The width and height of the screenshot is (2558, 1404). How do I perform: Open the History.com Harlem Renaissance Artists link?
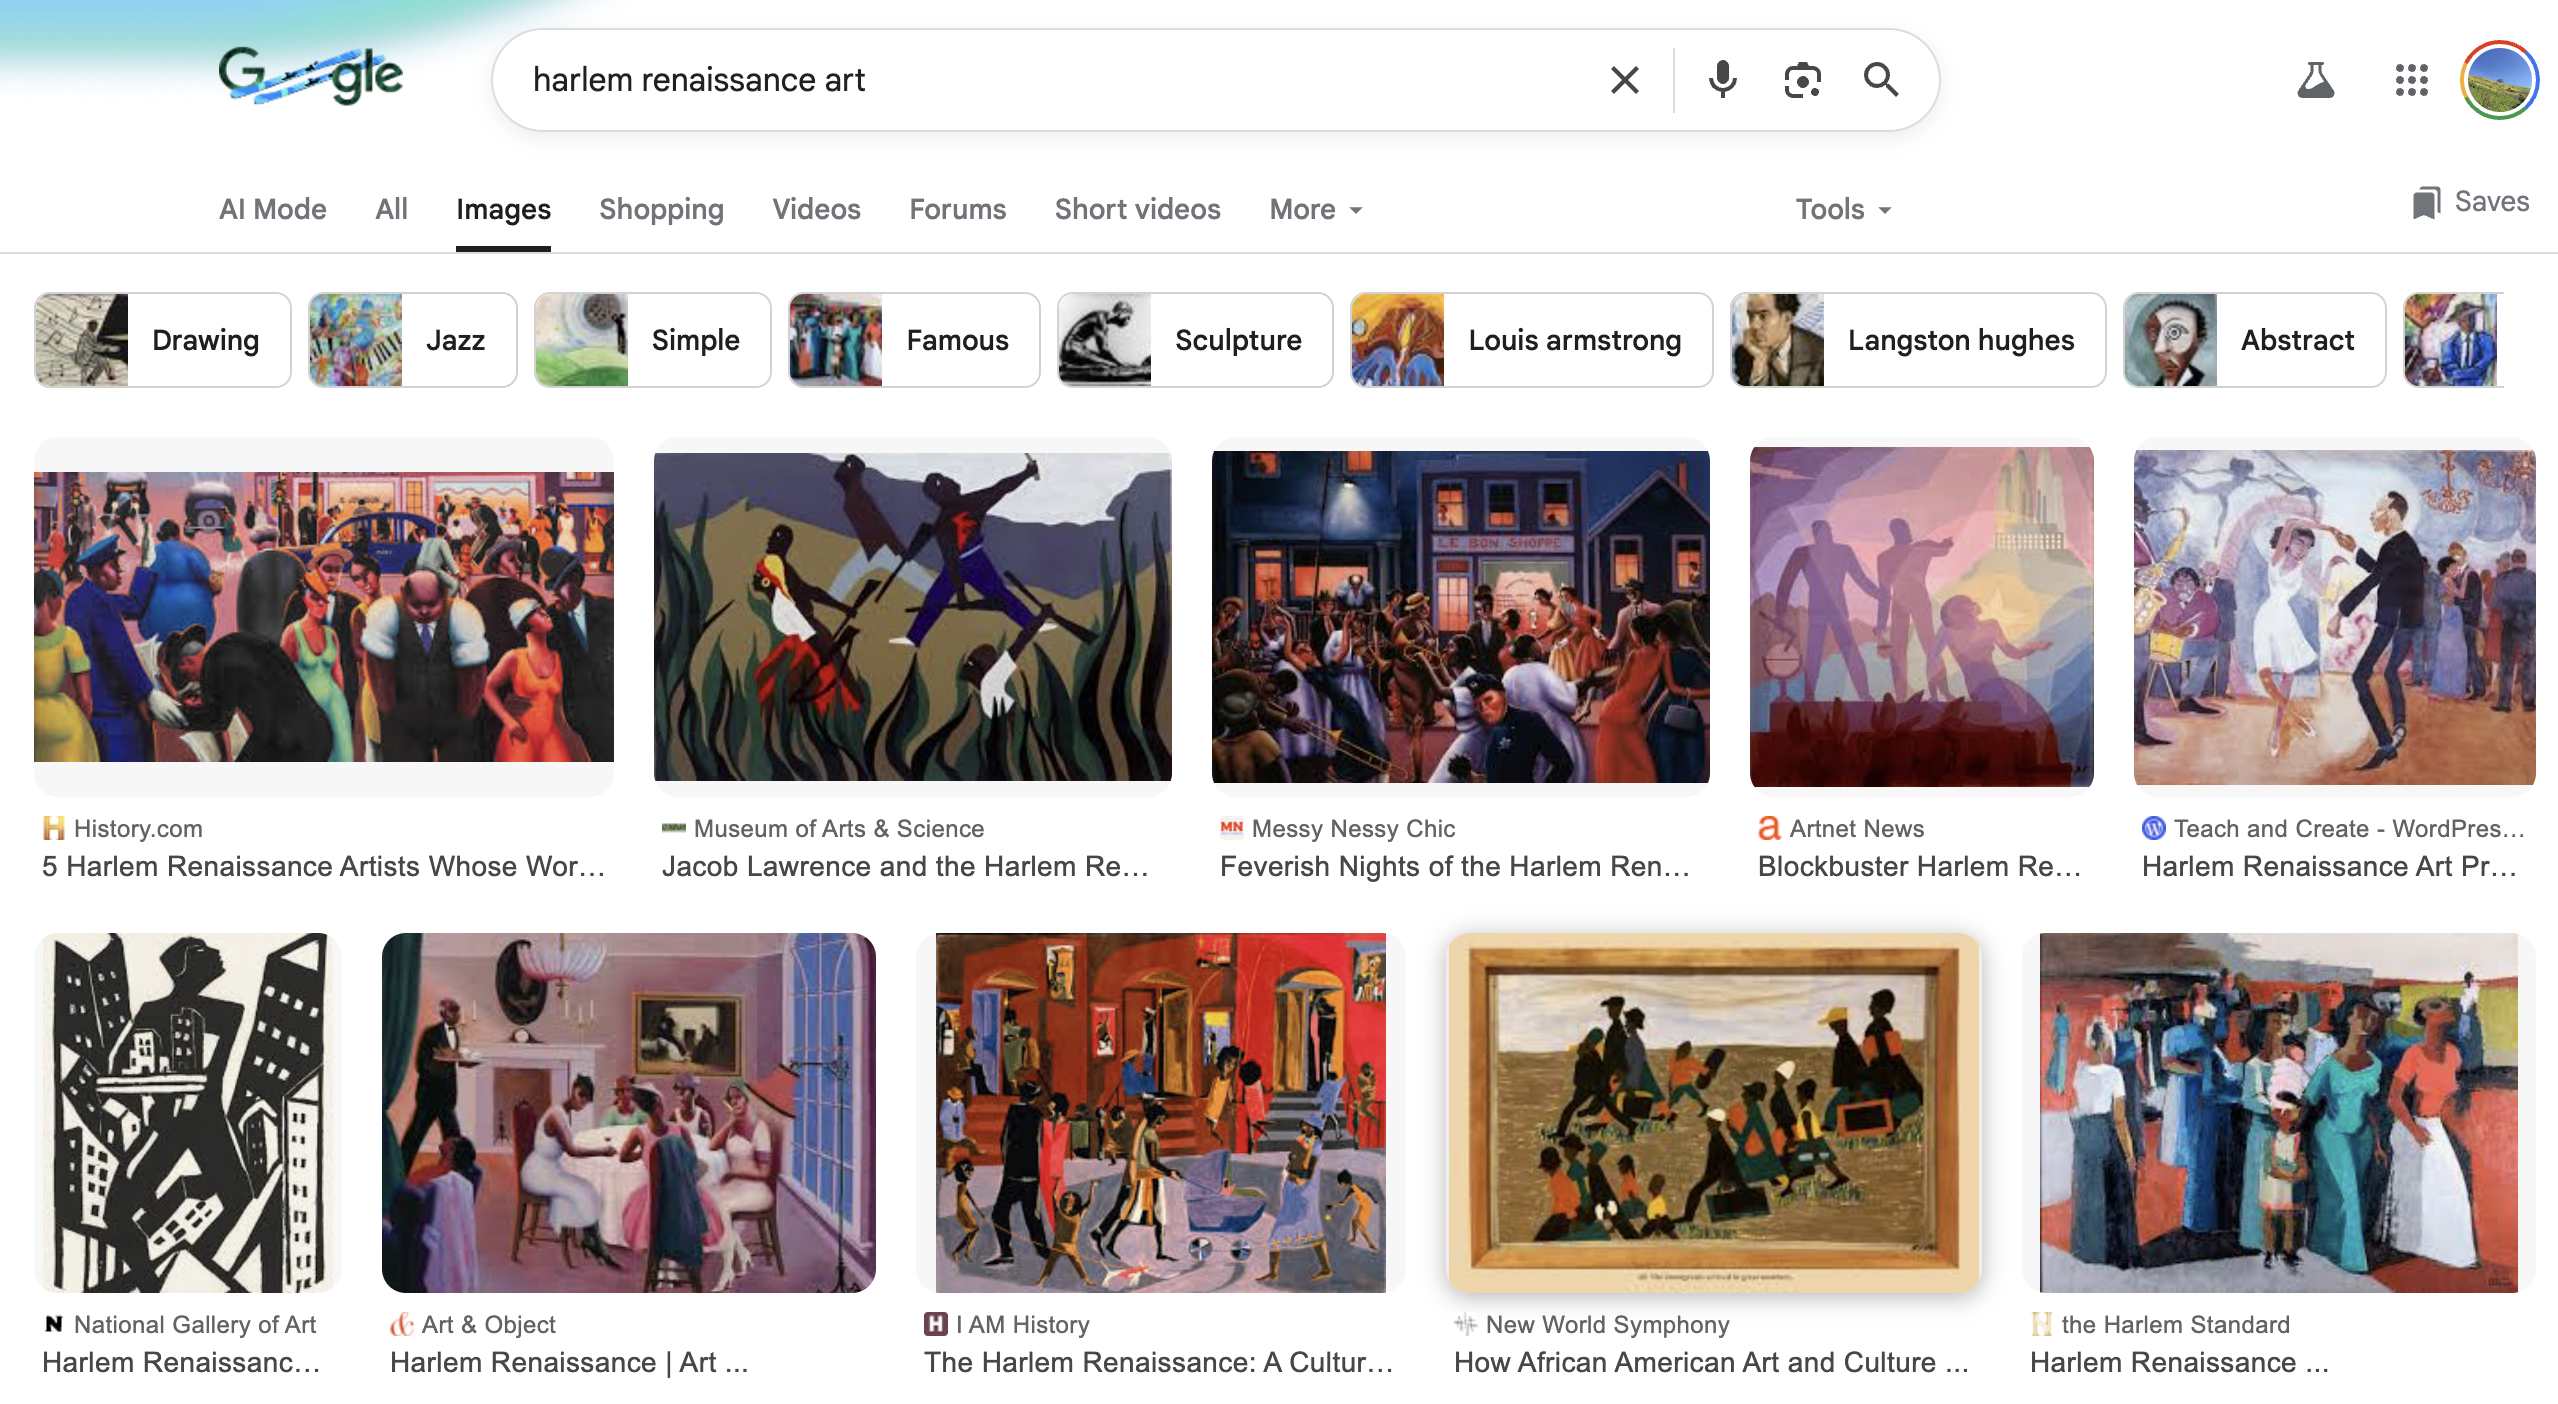[x=323, y=866]
